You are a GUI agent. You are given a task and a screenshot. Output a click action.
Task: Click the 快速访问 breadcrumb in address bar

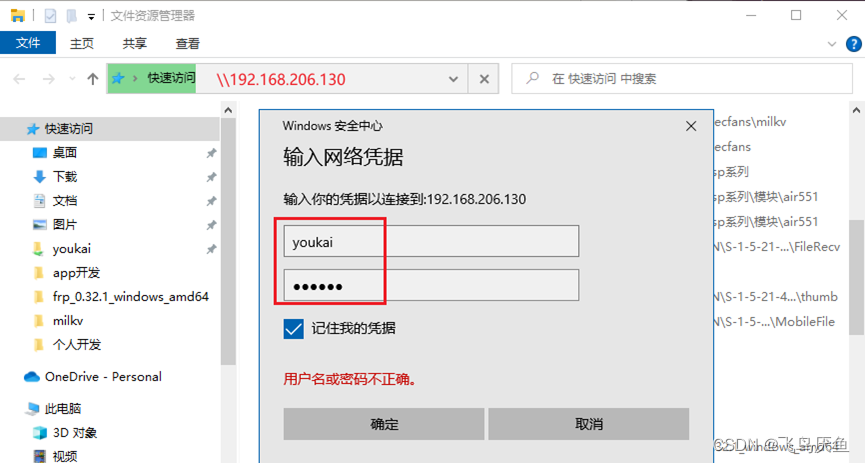(171, 78)
